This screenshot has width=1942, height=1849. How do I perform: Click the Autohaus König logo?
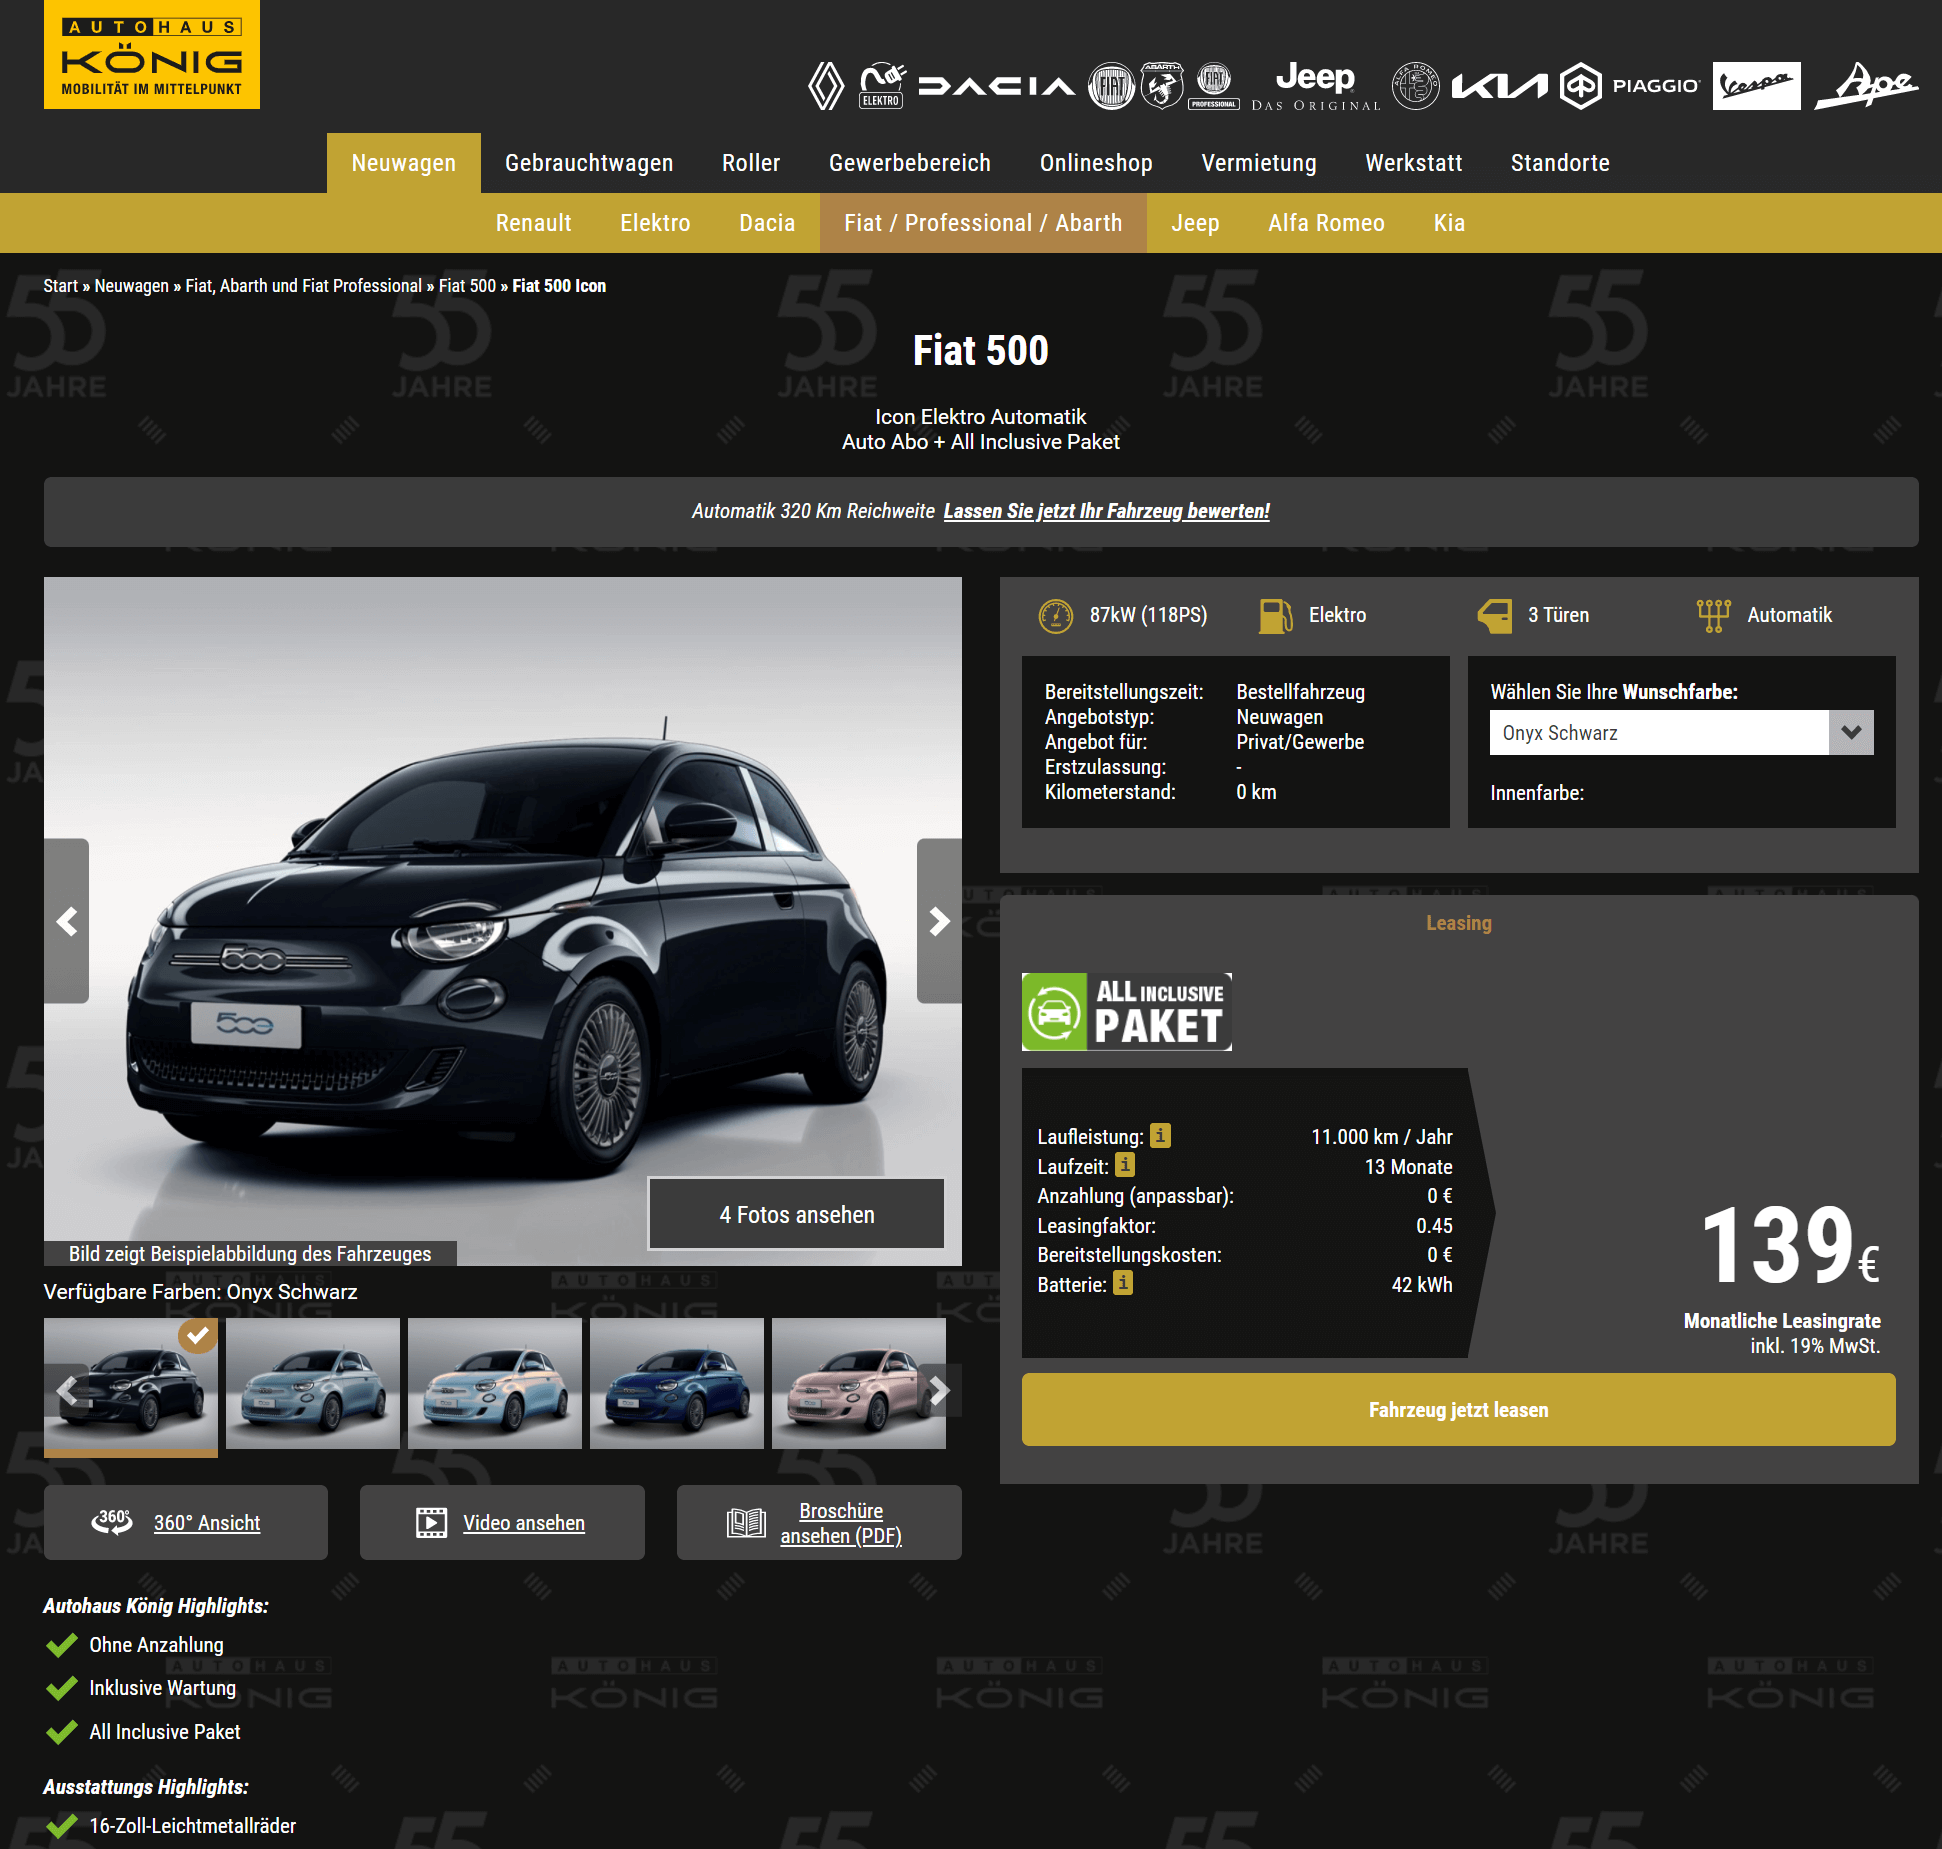pos(152,55)
